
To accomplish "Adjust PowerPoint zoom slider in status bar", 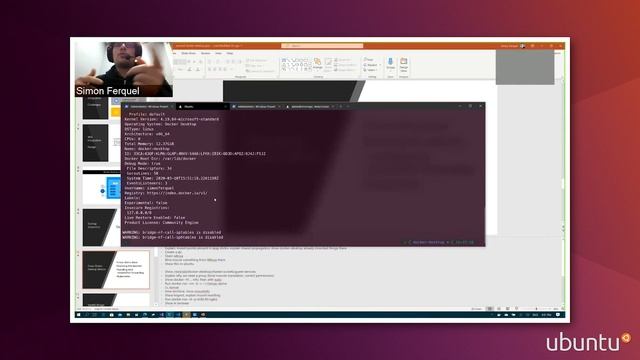I will coord(536,309).
